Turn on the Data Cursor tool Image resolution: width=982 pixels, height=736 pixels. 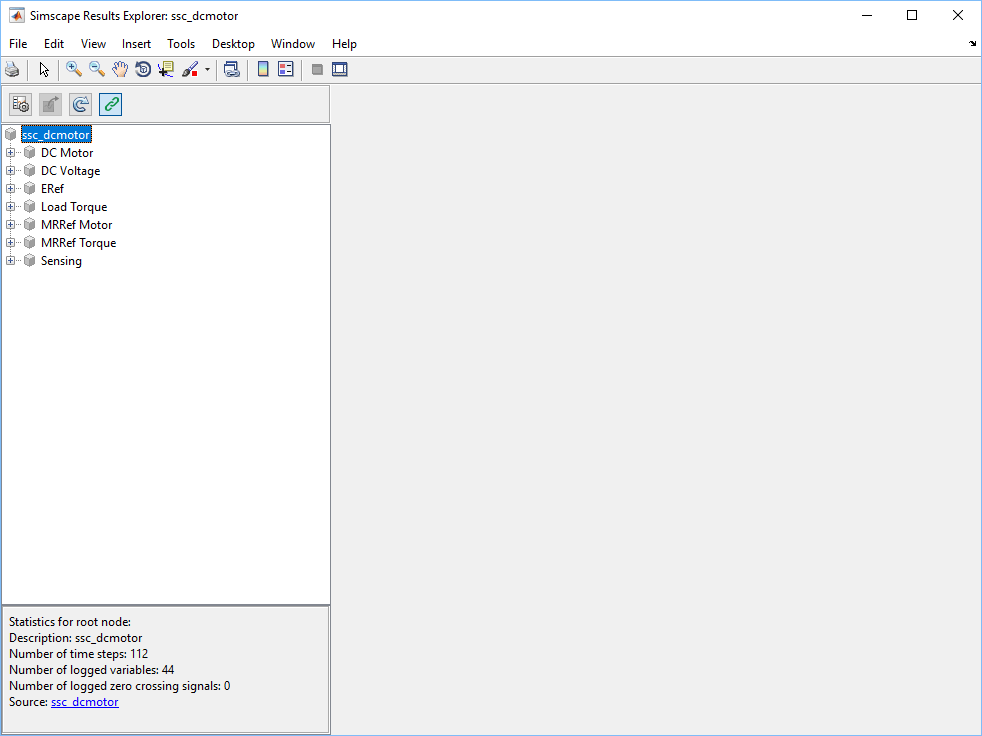pos(166,70)
